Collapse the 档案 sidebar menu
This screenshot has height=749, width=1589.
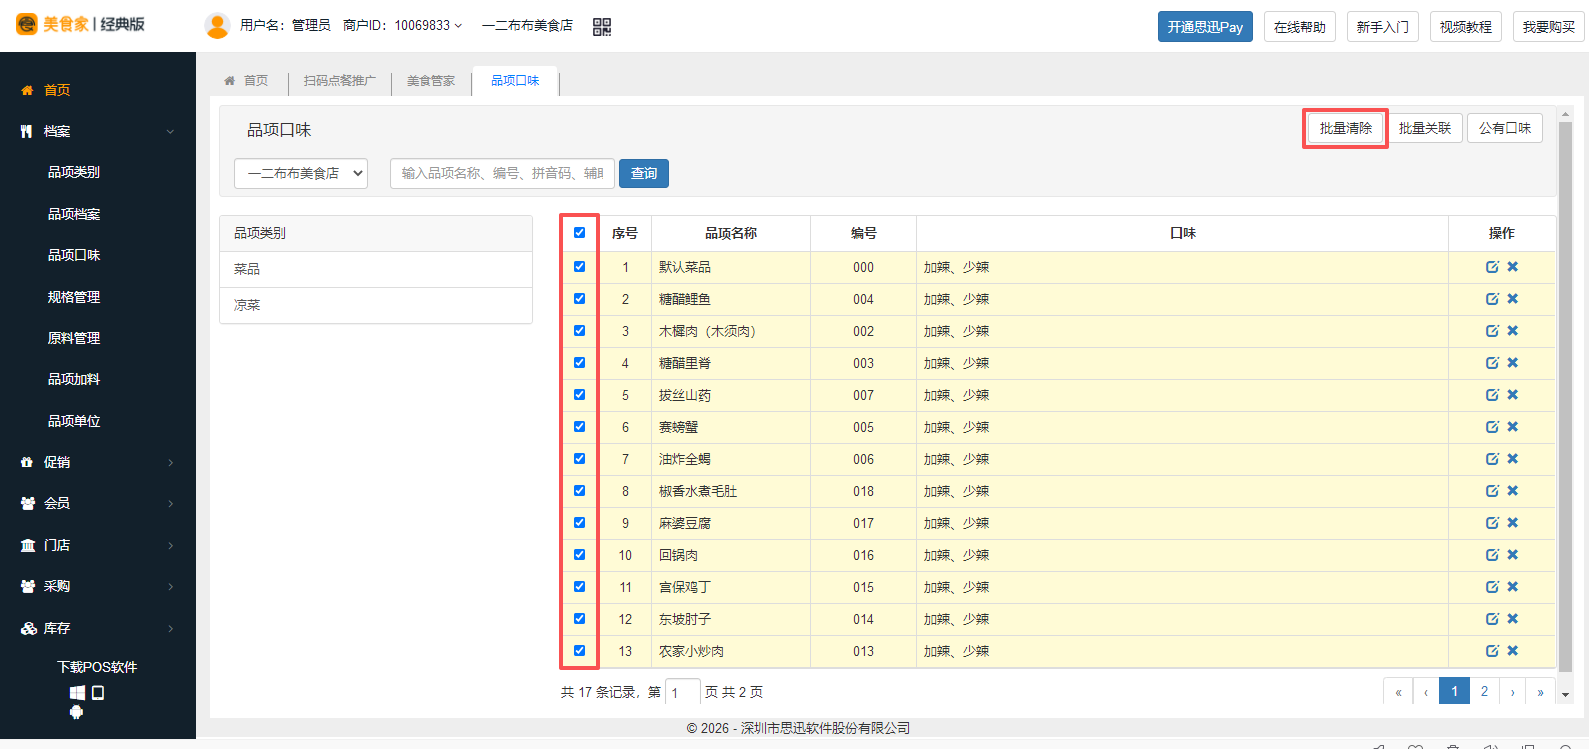tap(98, 131)
